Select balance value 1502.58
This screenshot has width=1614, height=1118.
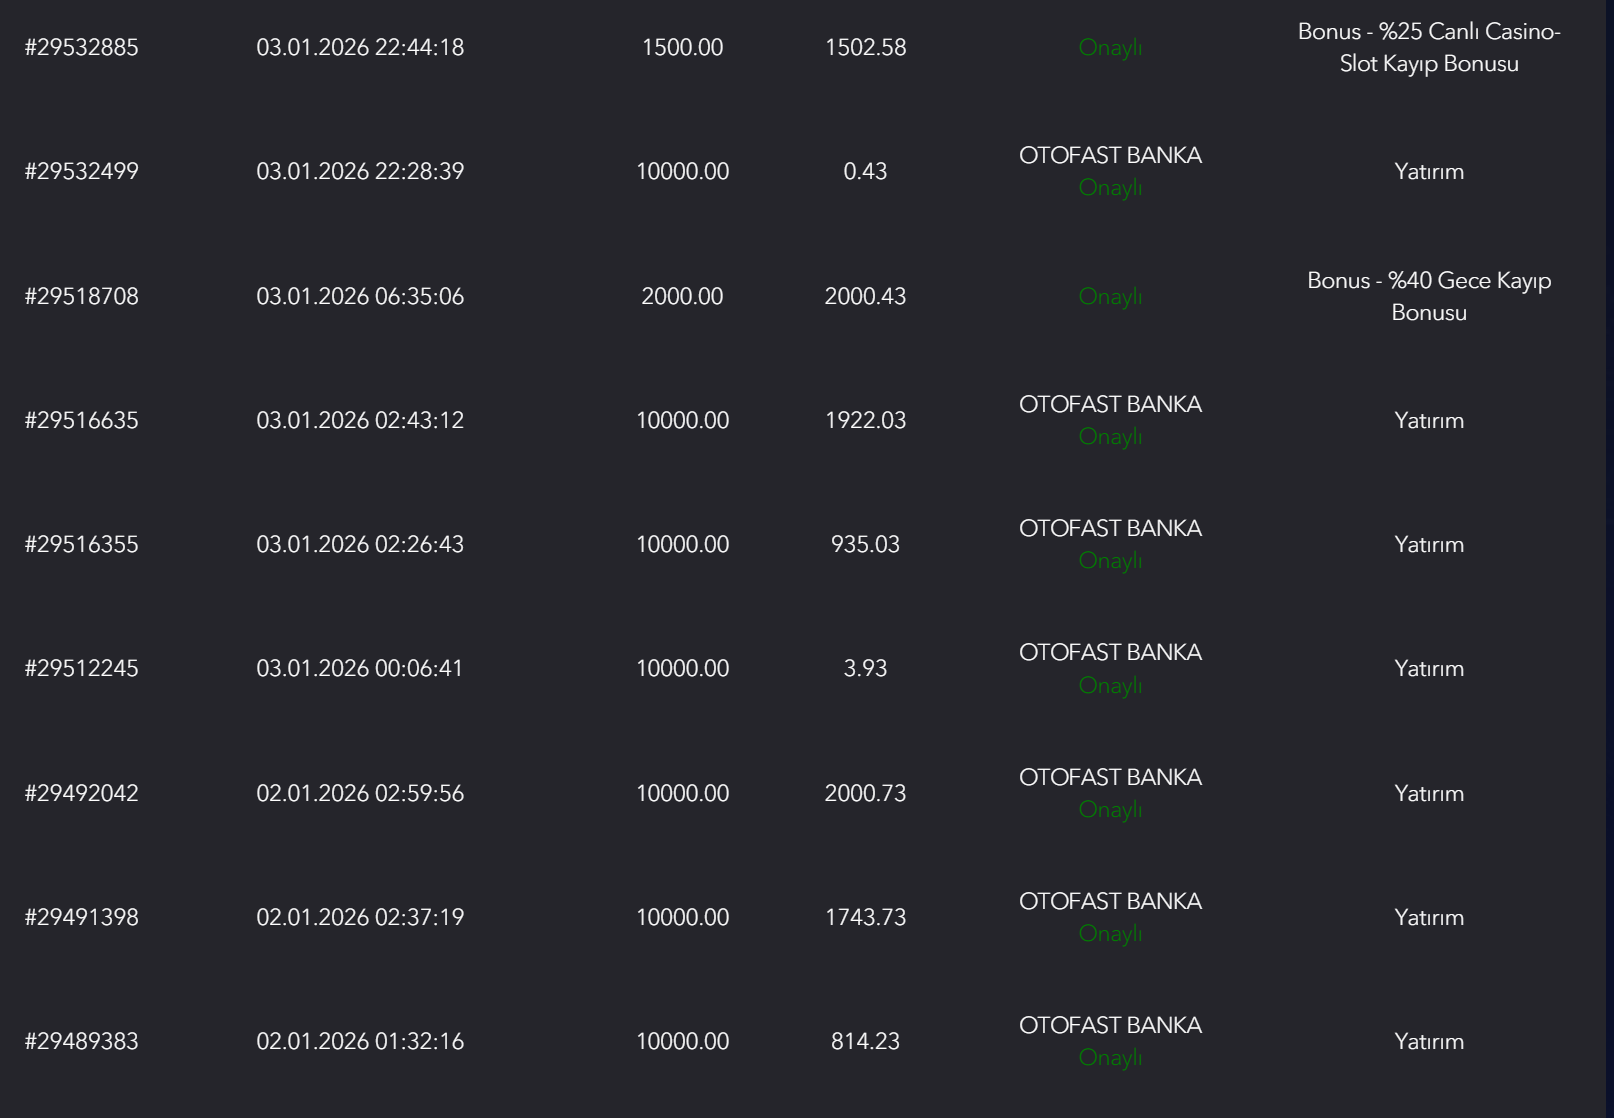point(865,47)
